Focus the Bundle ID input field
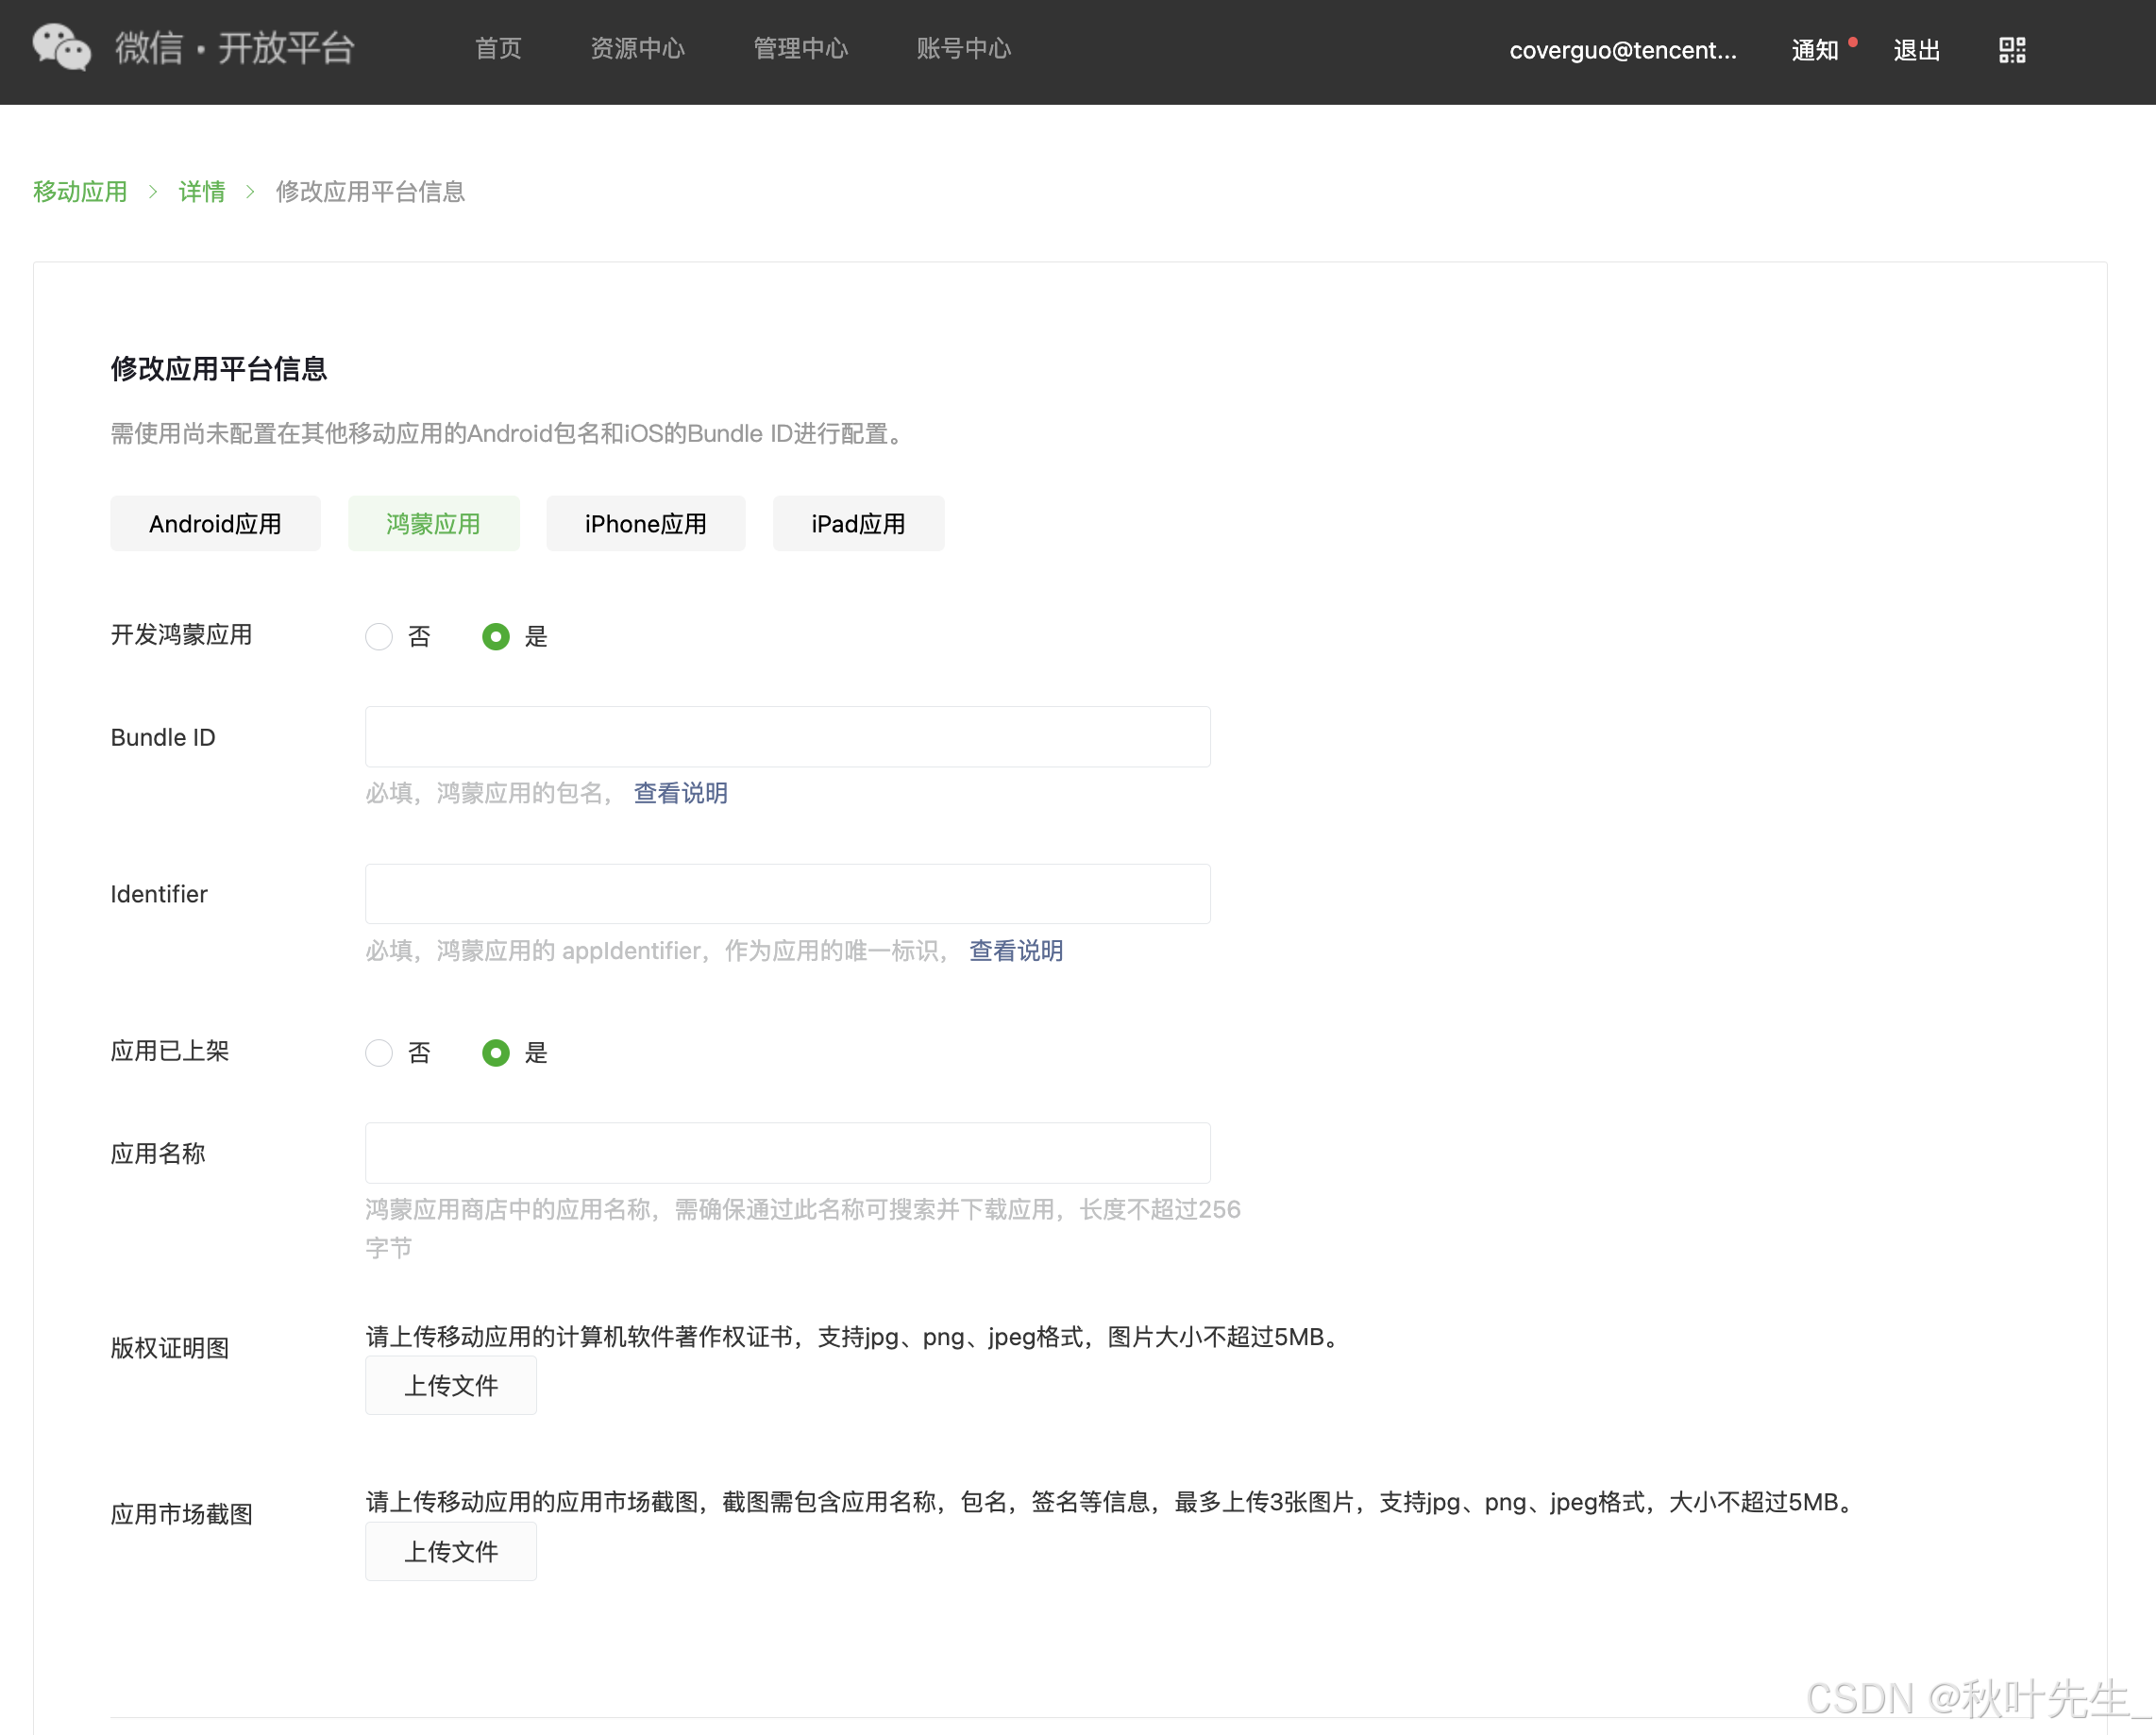This screenshot has width=2156, height=1735. pyautogui.click(x=787, y=737)
